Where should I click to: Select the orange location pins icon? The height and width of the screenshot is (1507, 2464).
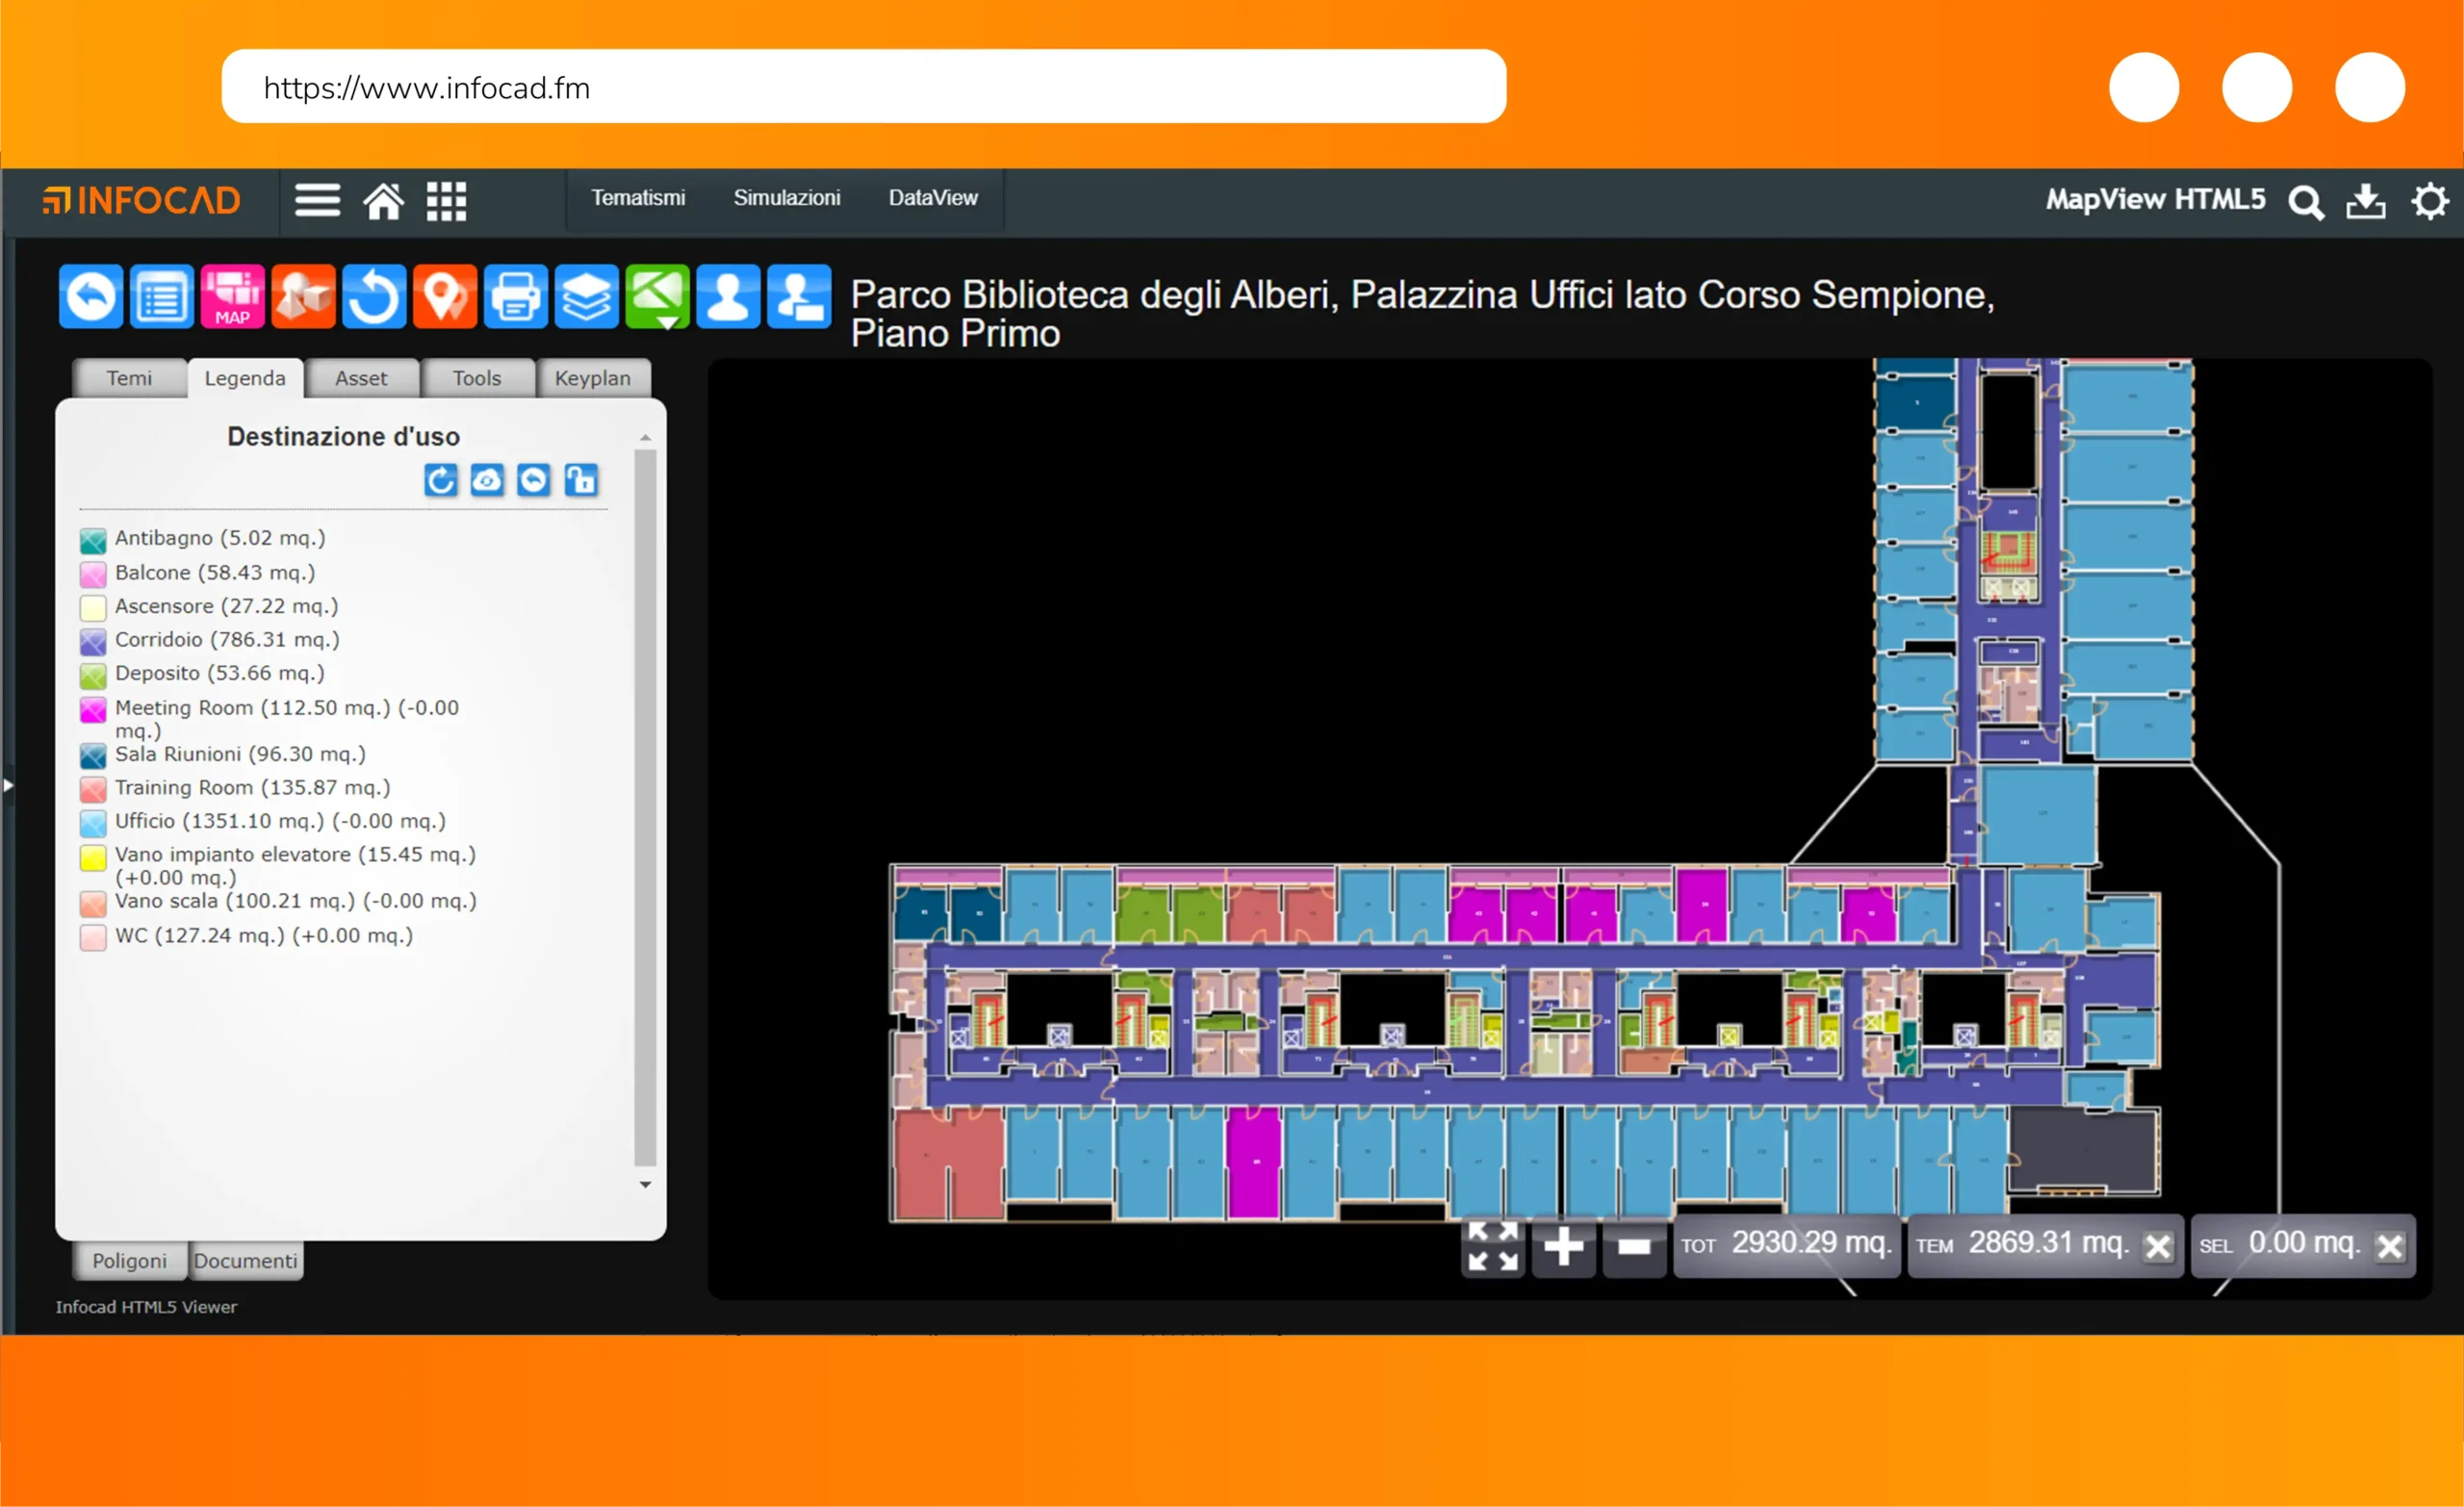pyautogui.click(x=445, y=296)
